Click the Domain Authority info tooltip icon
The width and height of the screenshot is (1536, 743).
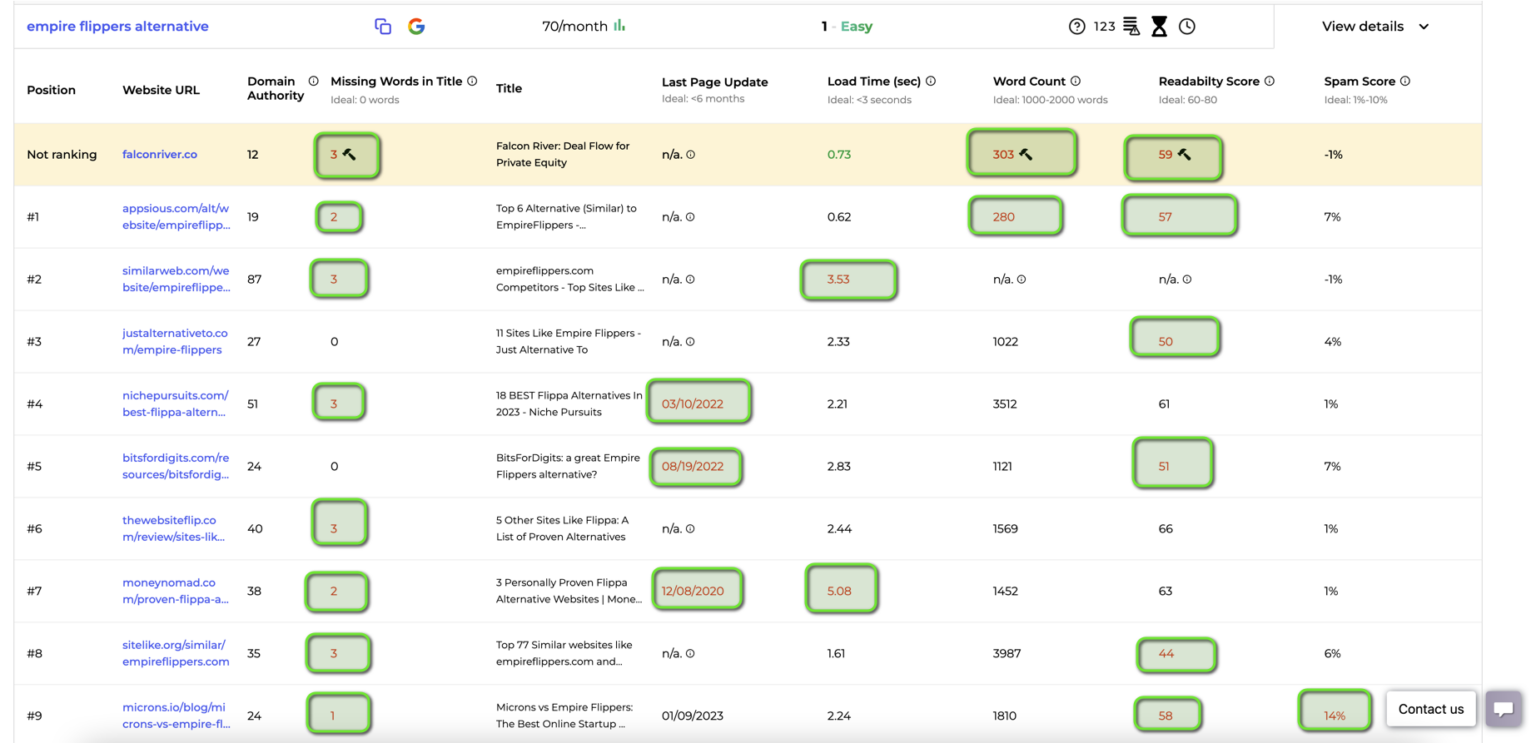(313, 81)
